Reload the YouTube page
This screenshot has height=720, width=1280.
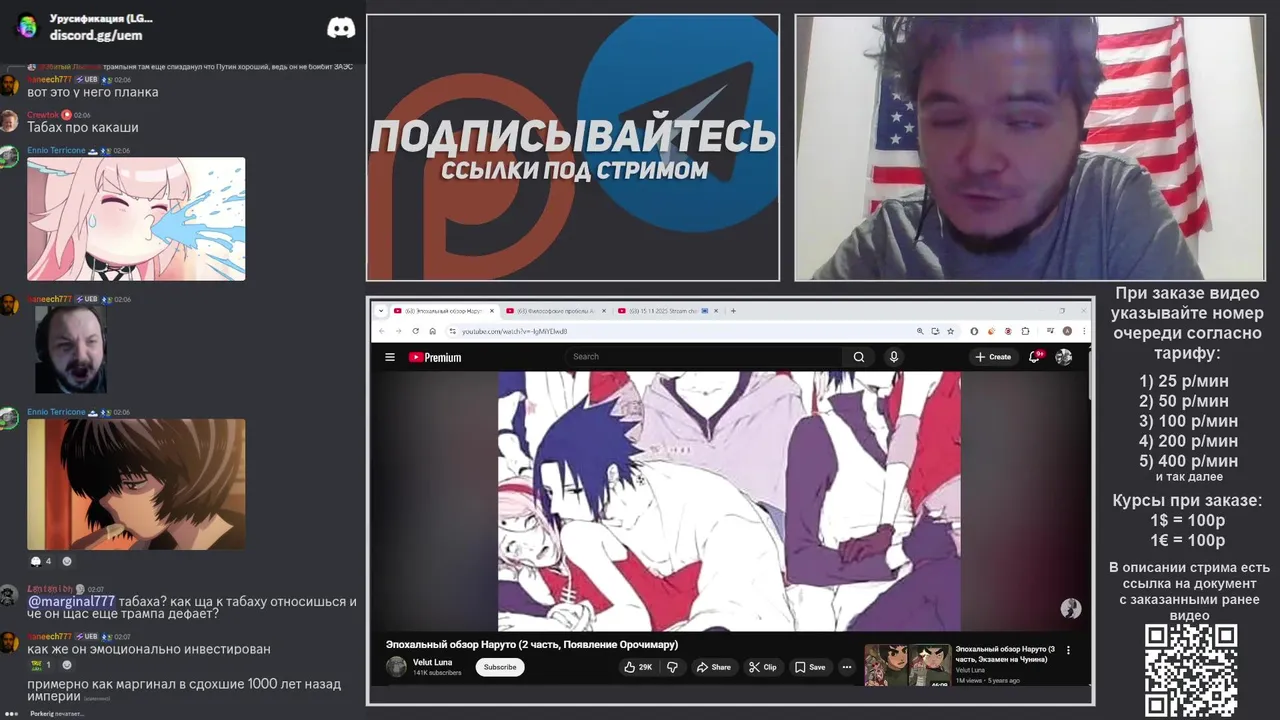point(415,331)
